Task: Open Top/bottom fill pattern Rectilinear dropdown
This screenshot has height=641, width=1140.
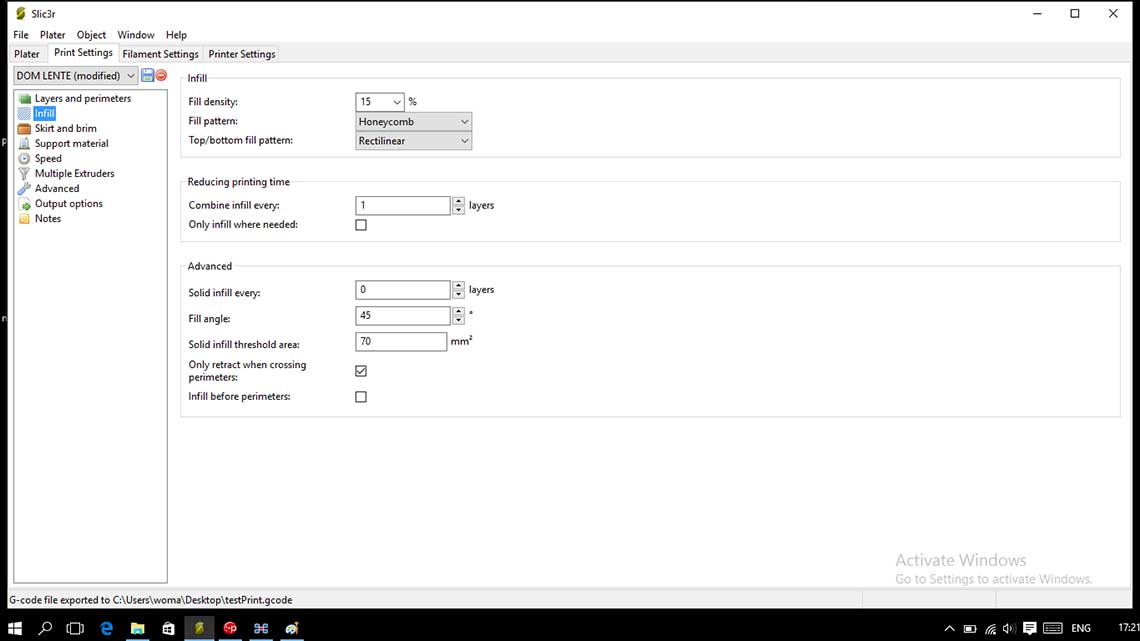Action: pos(414,141)
